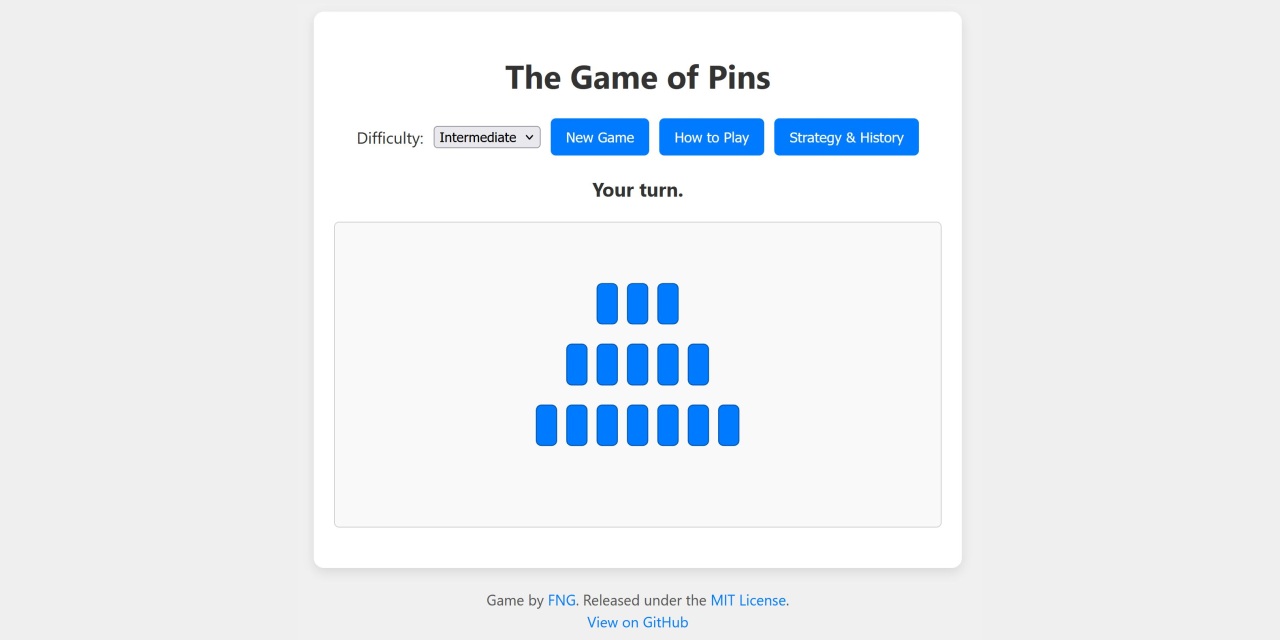Click the second pin in the bottom row
This screenshot has height=640, width=1280.
(x=576, y=424)
